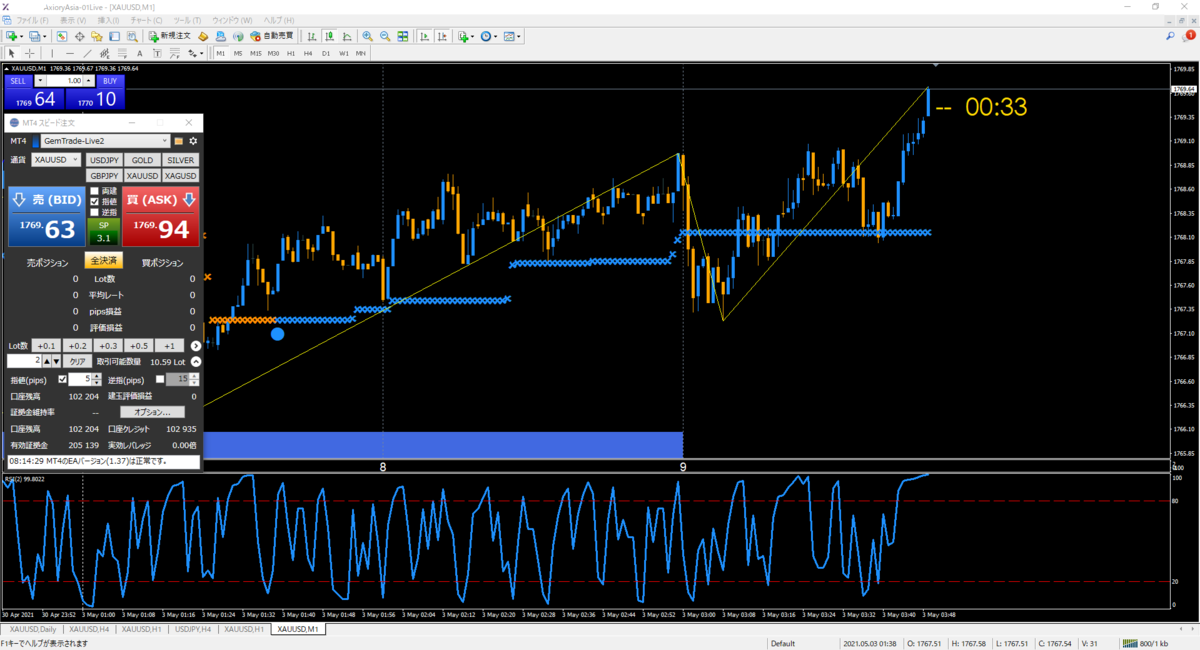The height and width of the screenshot is (650, 1200).
Task: Select the horizontal line drawing tool
Action: [x=70, y=53]
